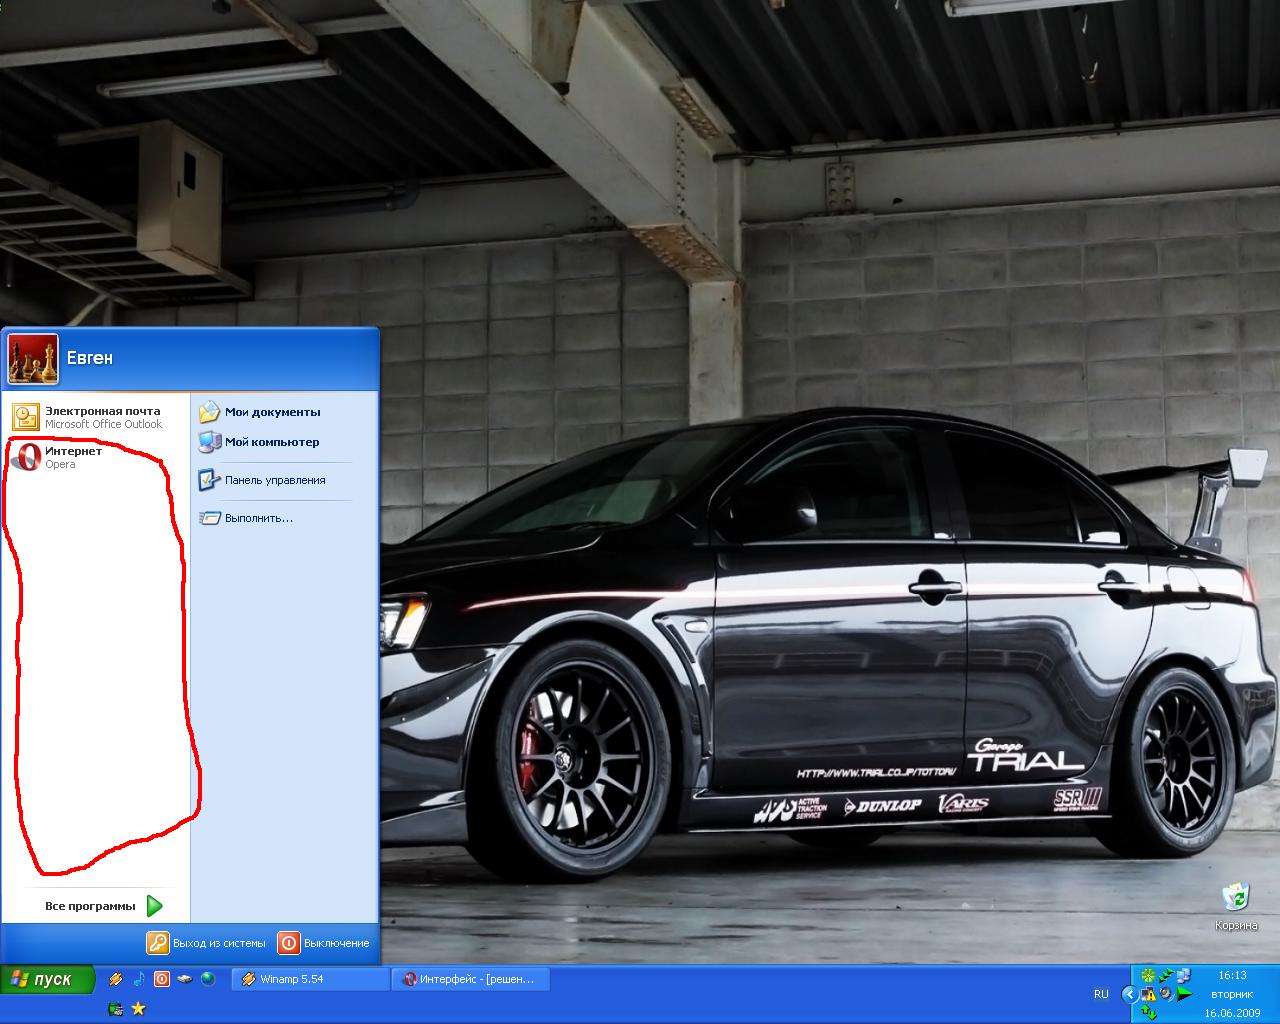The image size is (1280, 1024).
Task: Open Панель управления
Action: coord(262,480)
